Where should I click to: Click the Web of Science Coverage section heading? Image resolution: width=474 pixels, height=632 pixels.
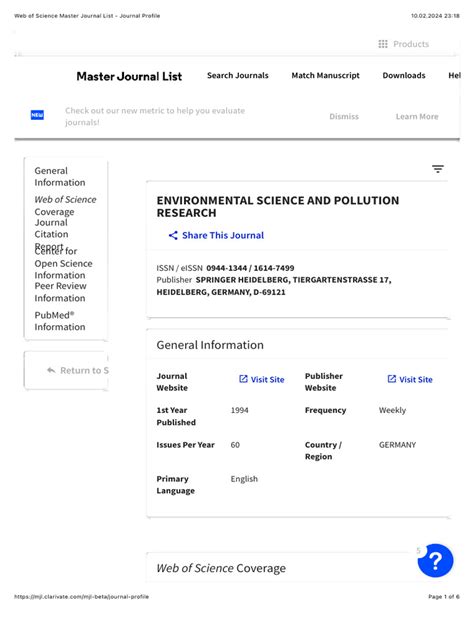pyautogui.click(x=221, y=568)
